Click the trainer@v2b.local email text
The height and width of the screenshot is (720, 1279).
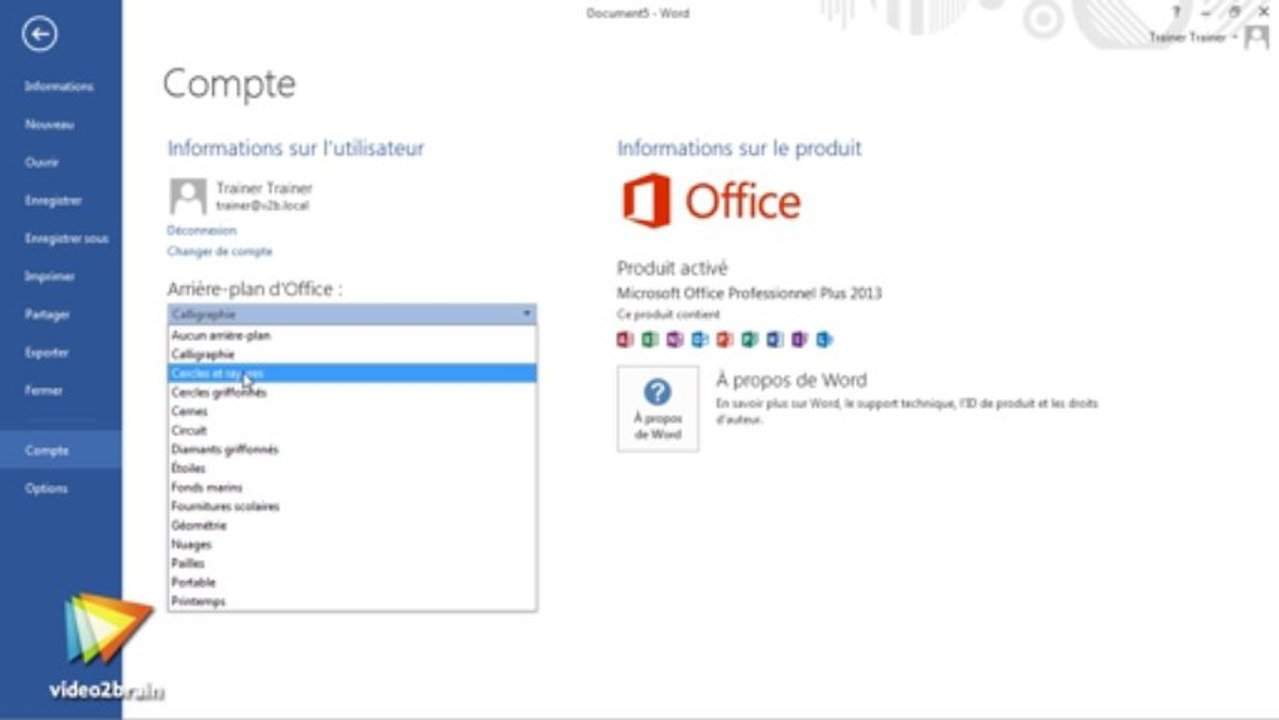tap(263, 206)
